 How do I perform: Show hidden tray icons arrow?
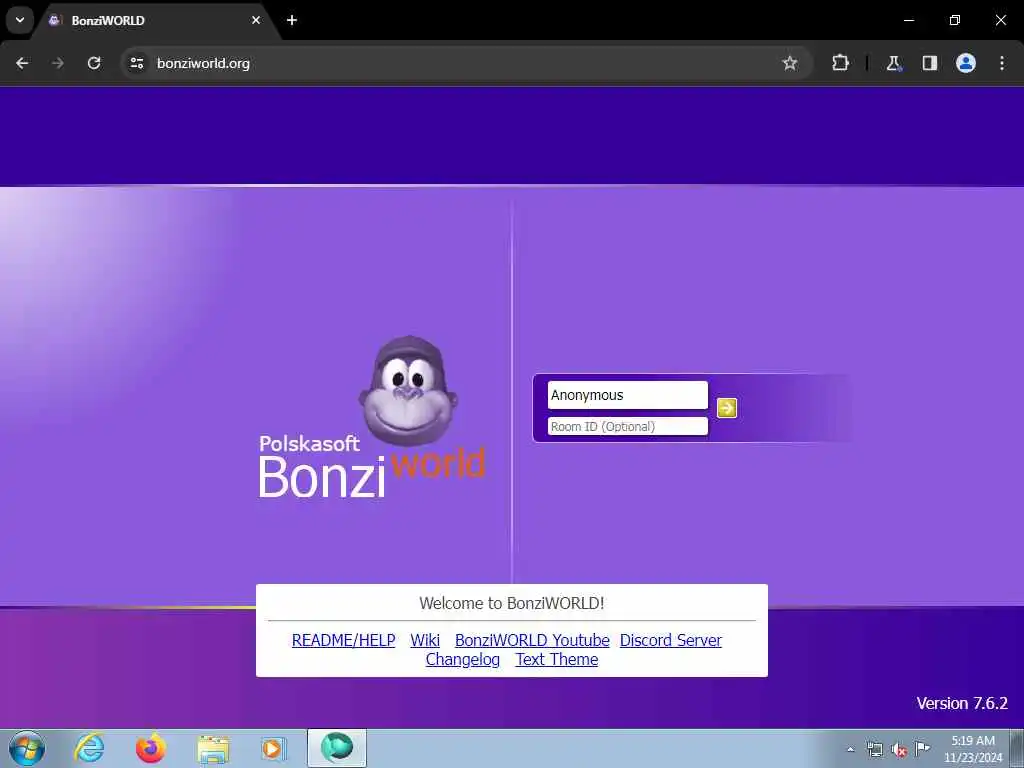850,749
